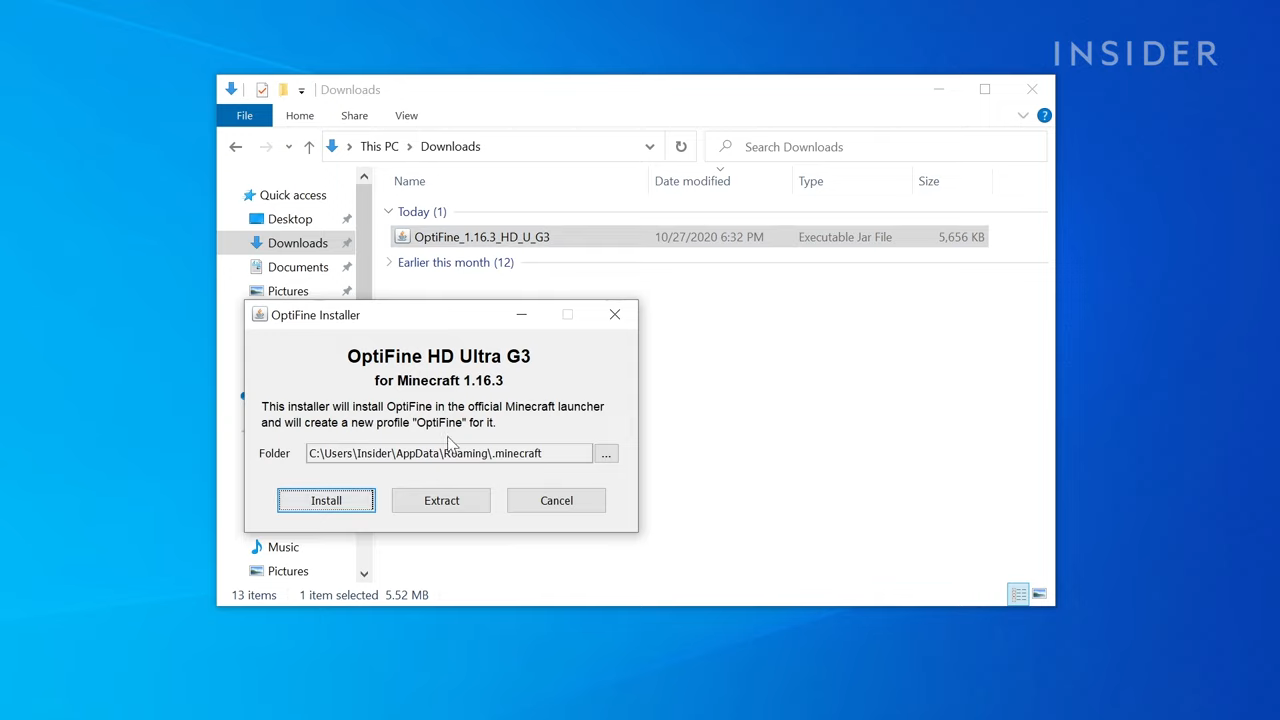Minimize the OptiFine Installer window

[521, 315]
